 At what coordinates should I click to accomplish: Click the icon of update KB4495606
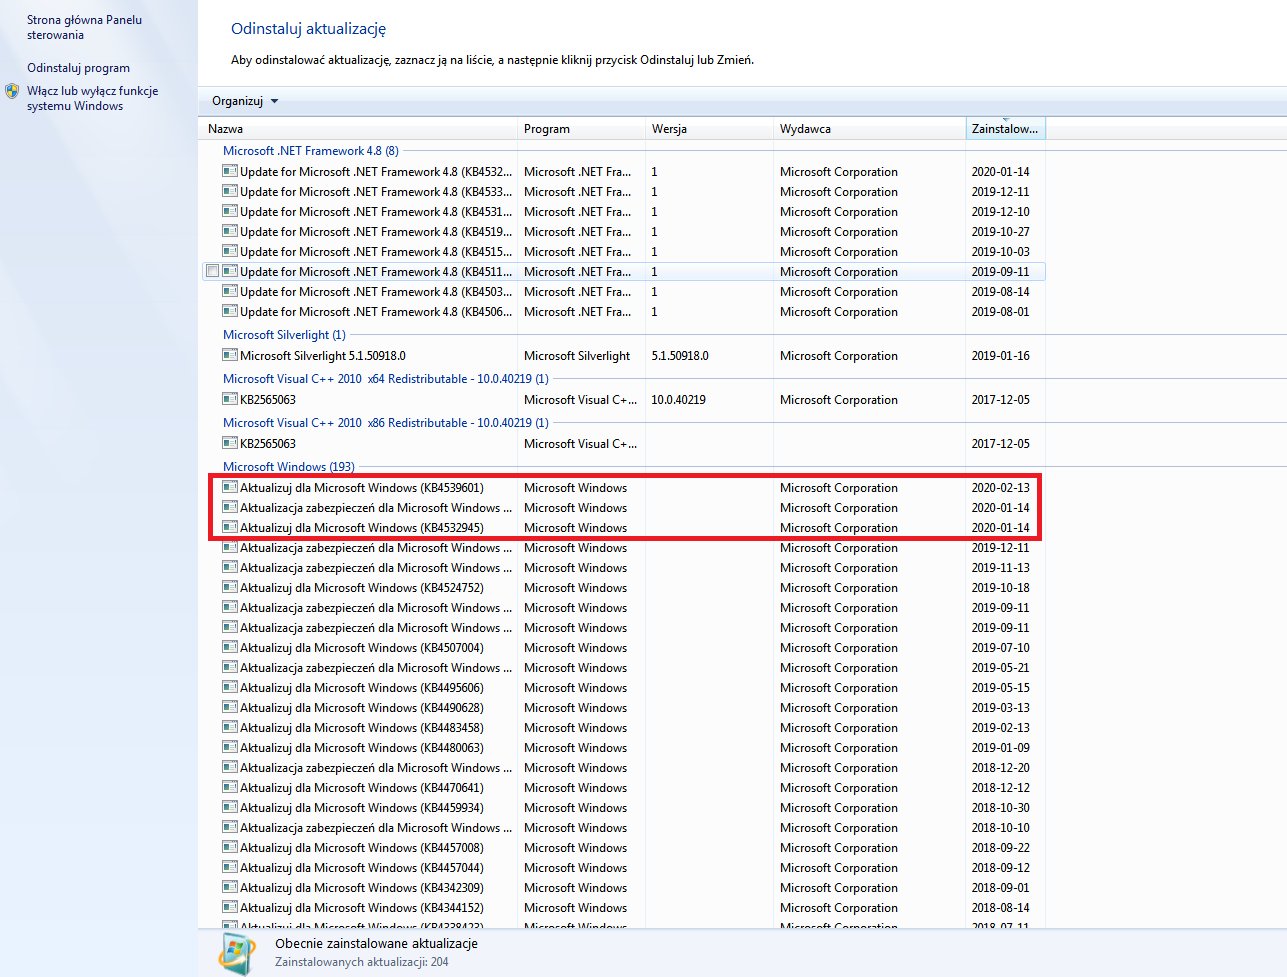tap(230, 687)
